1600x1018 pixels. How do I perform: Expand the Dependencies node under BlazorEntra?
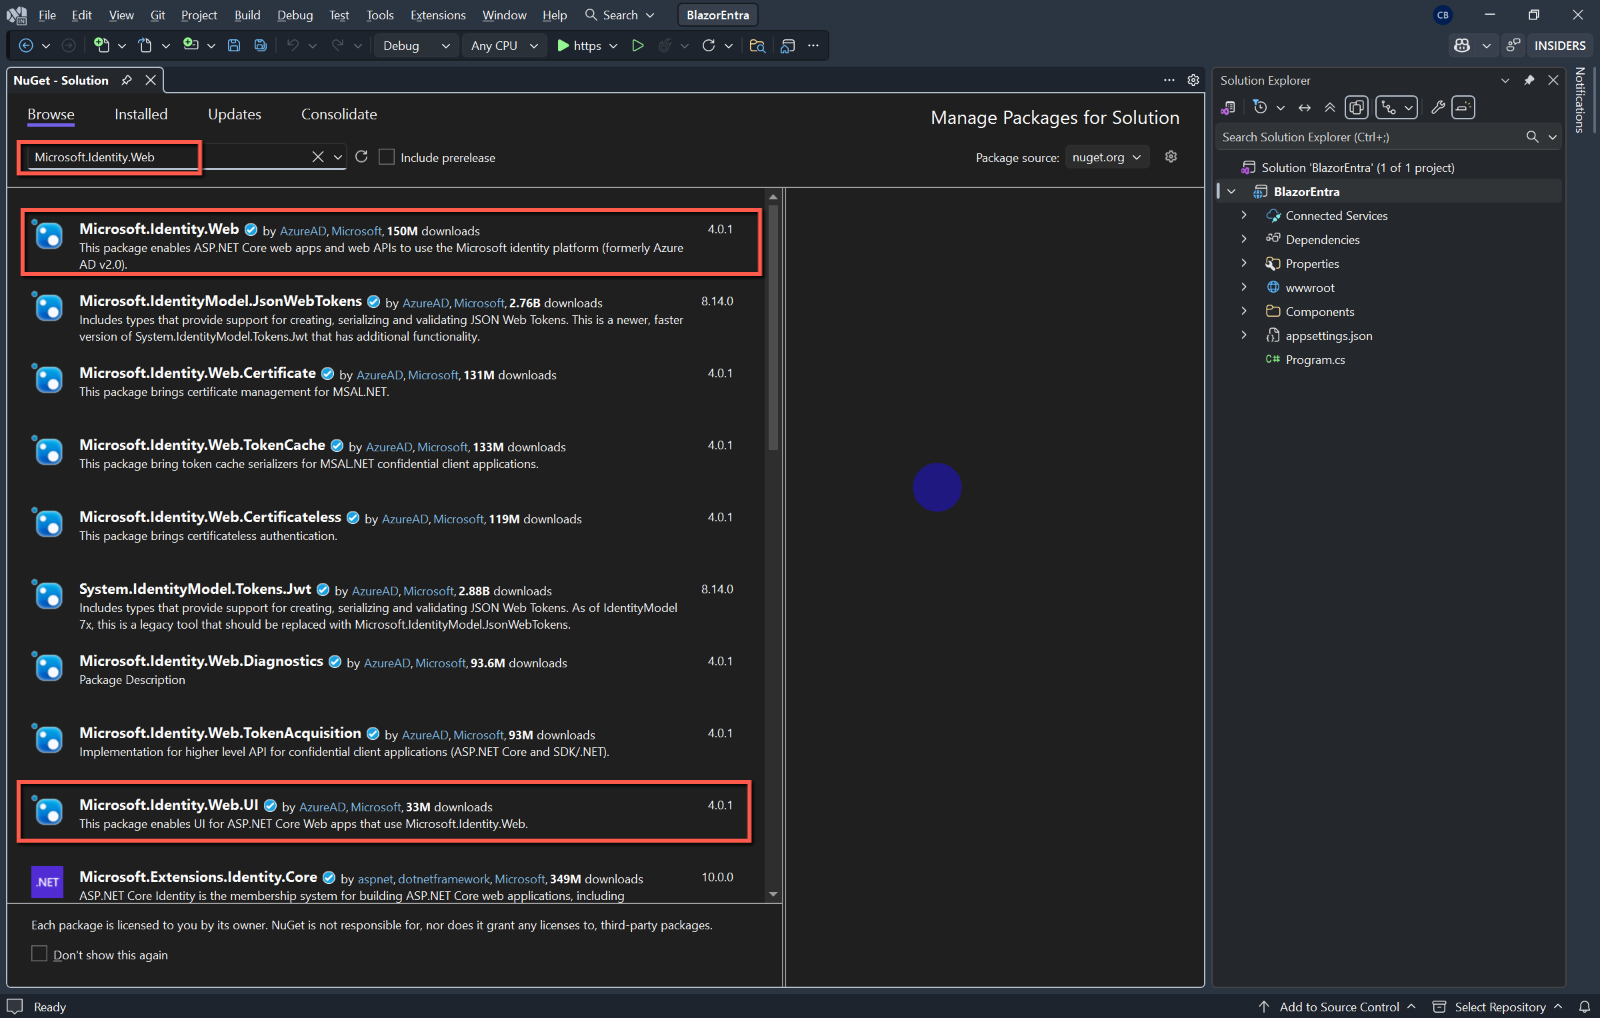coord(1244,239)
